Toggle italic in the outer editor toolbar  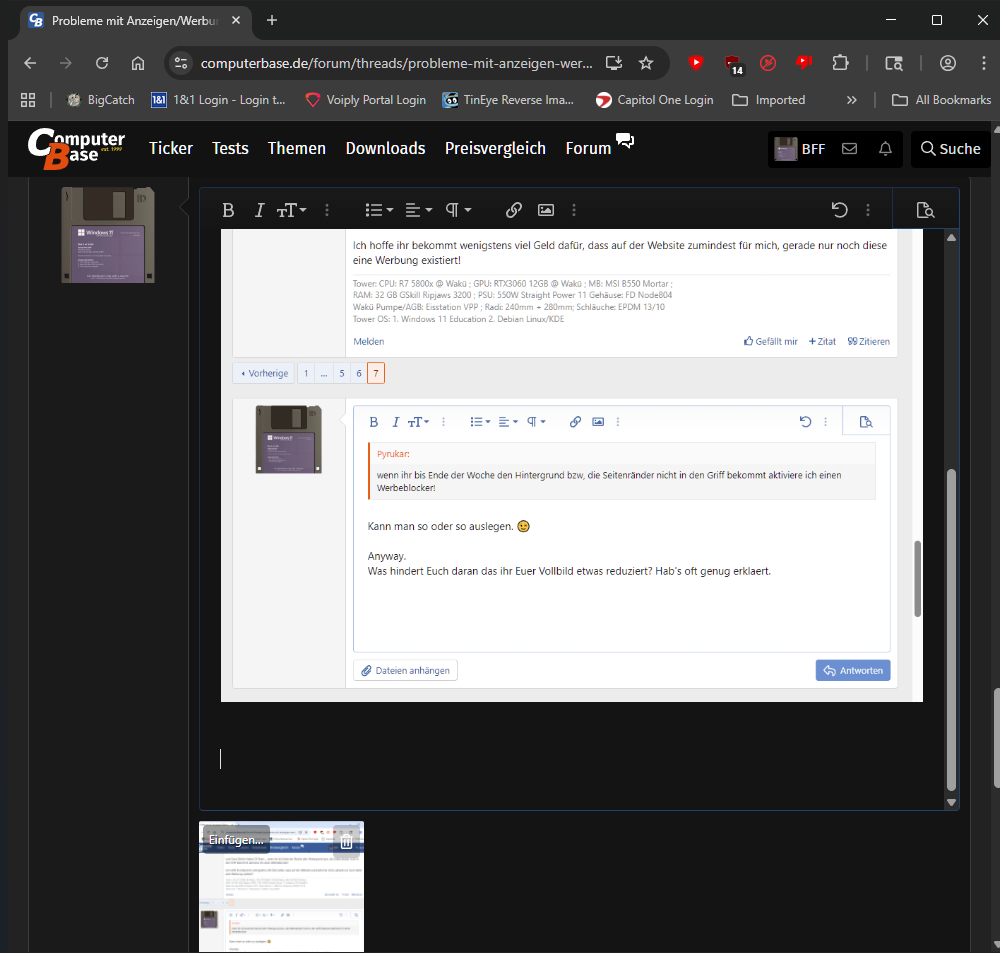click(259, 210)
